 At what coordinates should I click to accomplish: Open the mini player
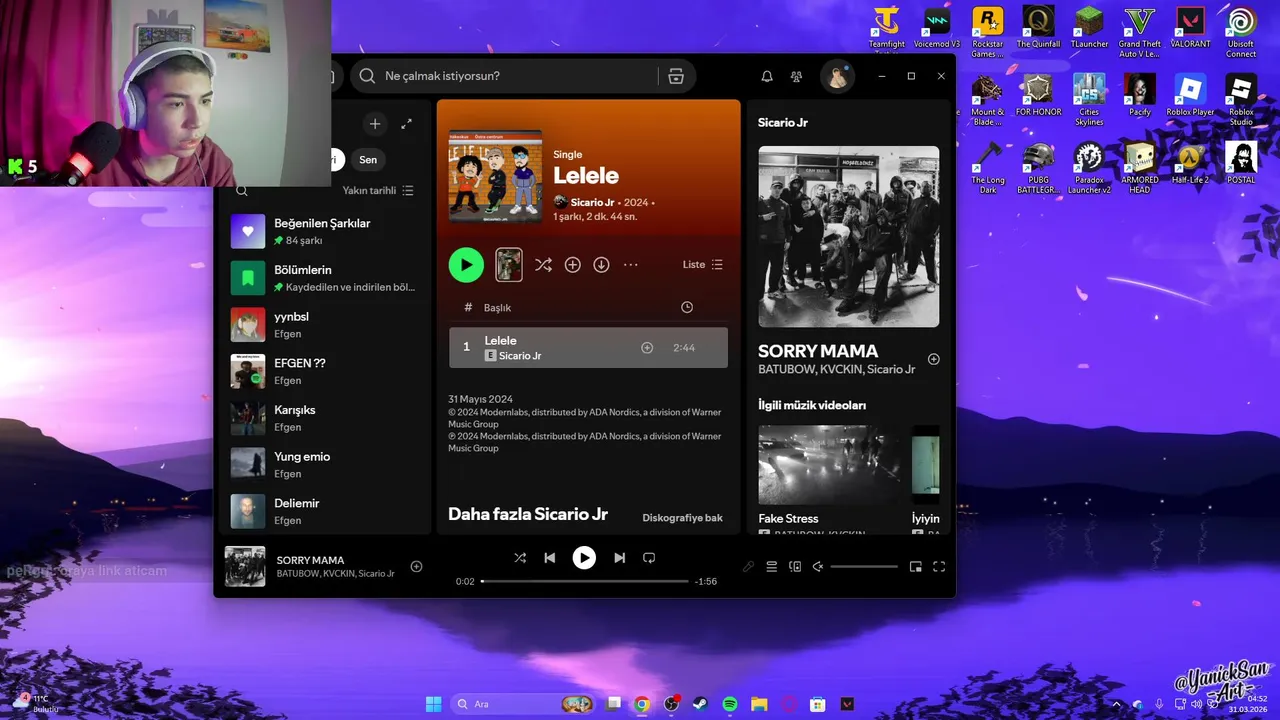916,567
